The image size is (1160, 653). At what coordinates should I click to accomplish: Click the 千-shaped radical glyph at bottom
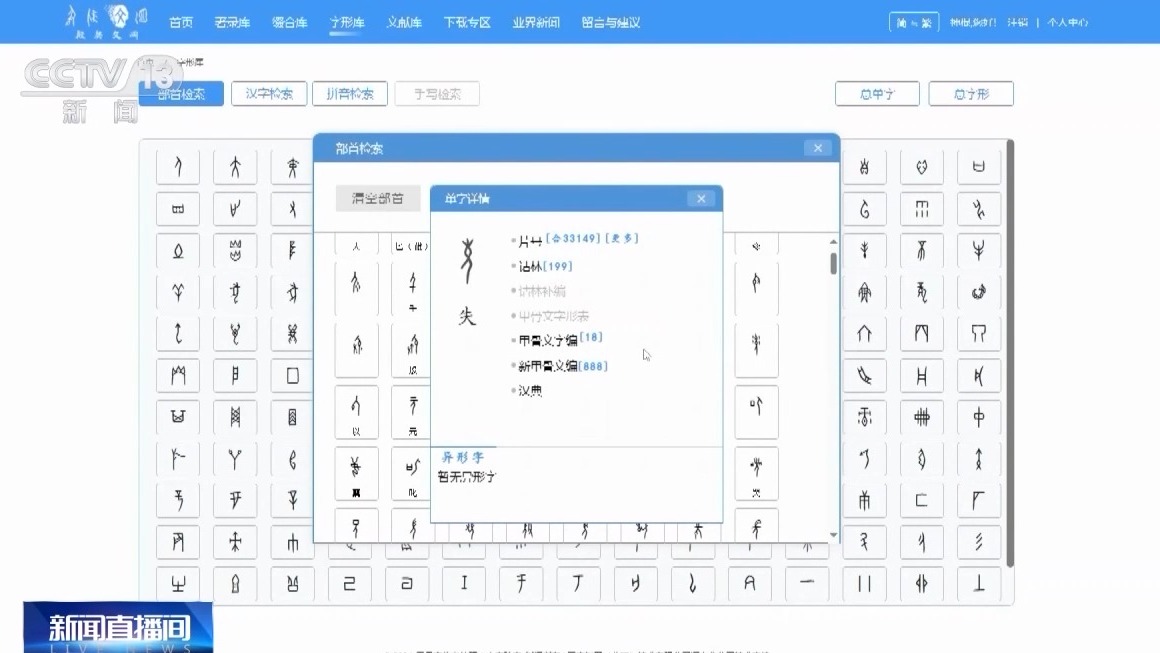click(x=521, y=583)
